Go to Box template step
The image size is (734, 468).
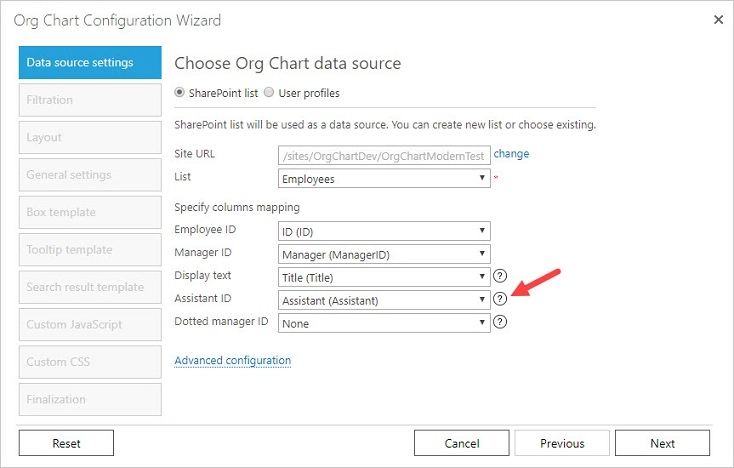[90, 212]
